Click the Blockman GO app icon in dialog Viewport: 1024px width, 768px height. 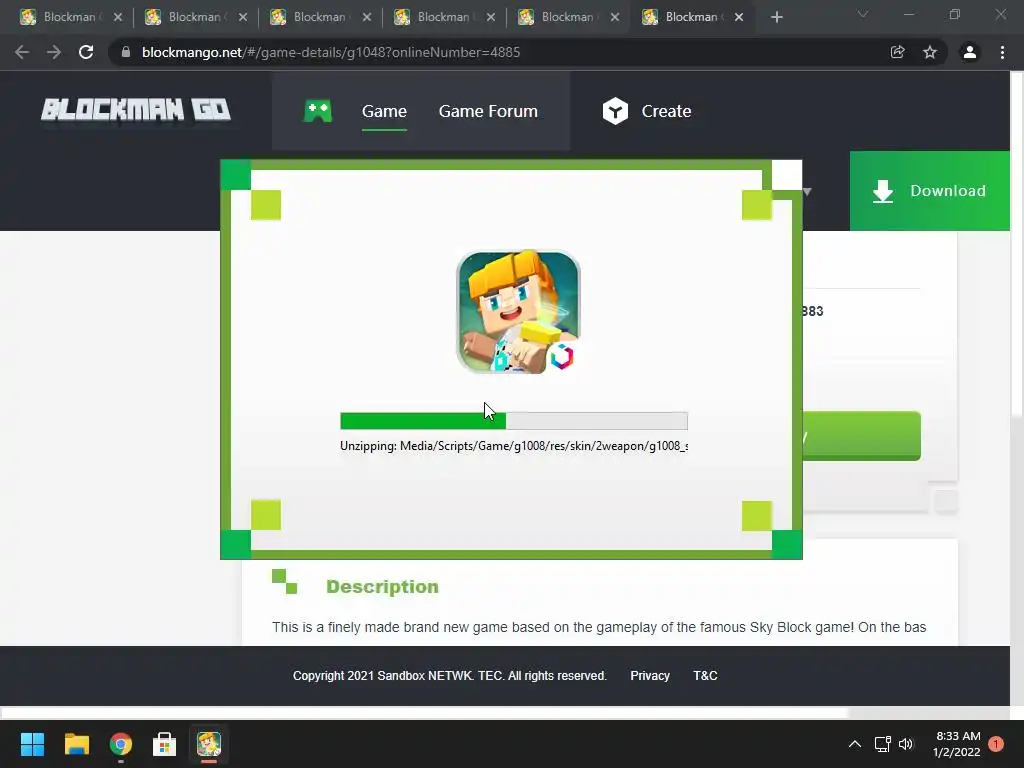pos(518,312)
